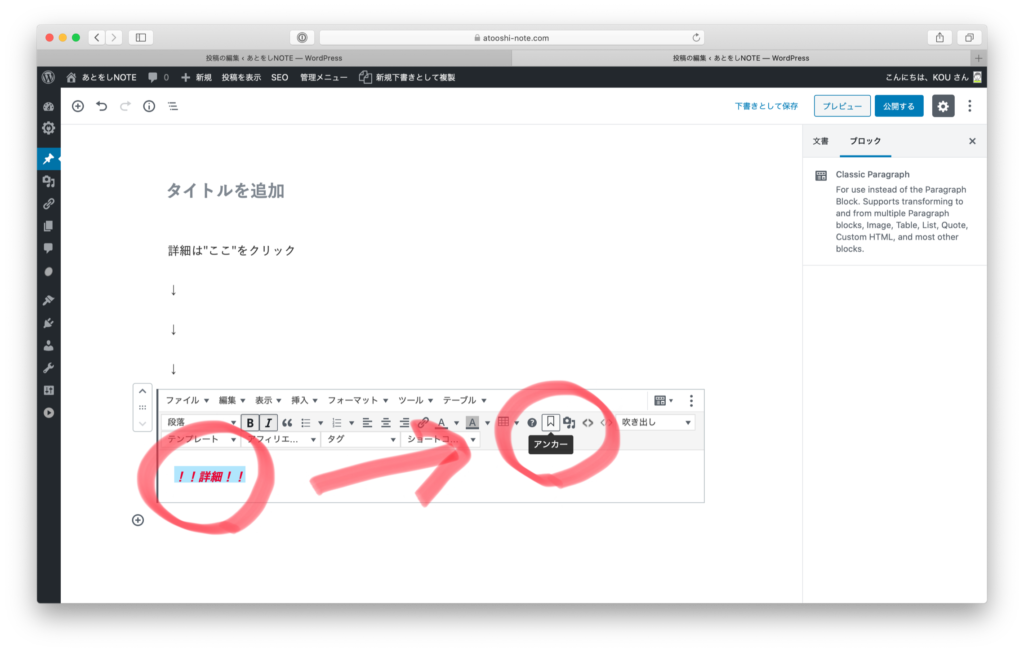Toggle italic formatting button

coord(268,422)
